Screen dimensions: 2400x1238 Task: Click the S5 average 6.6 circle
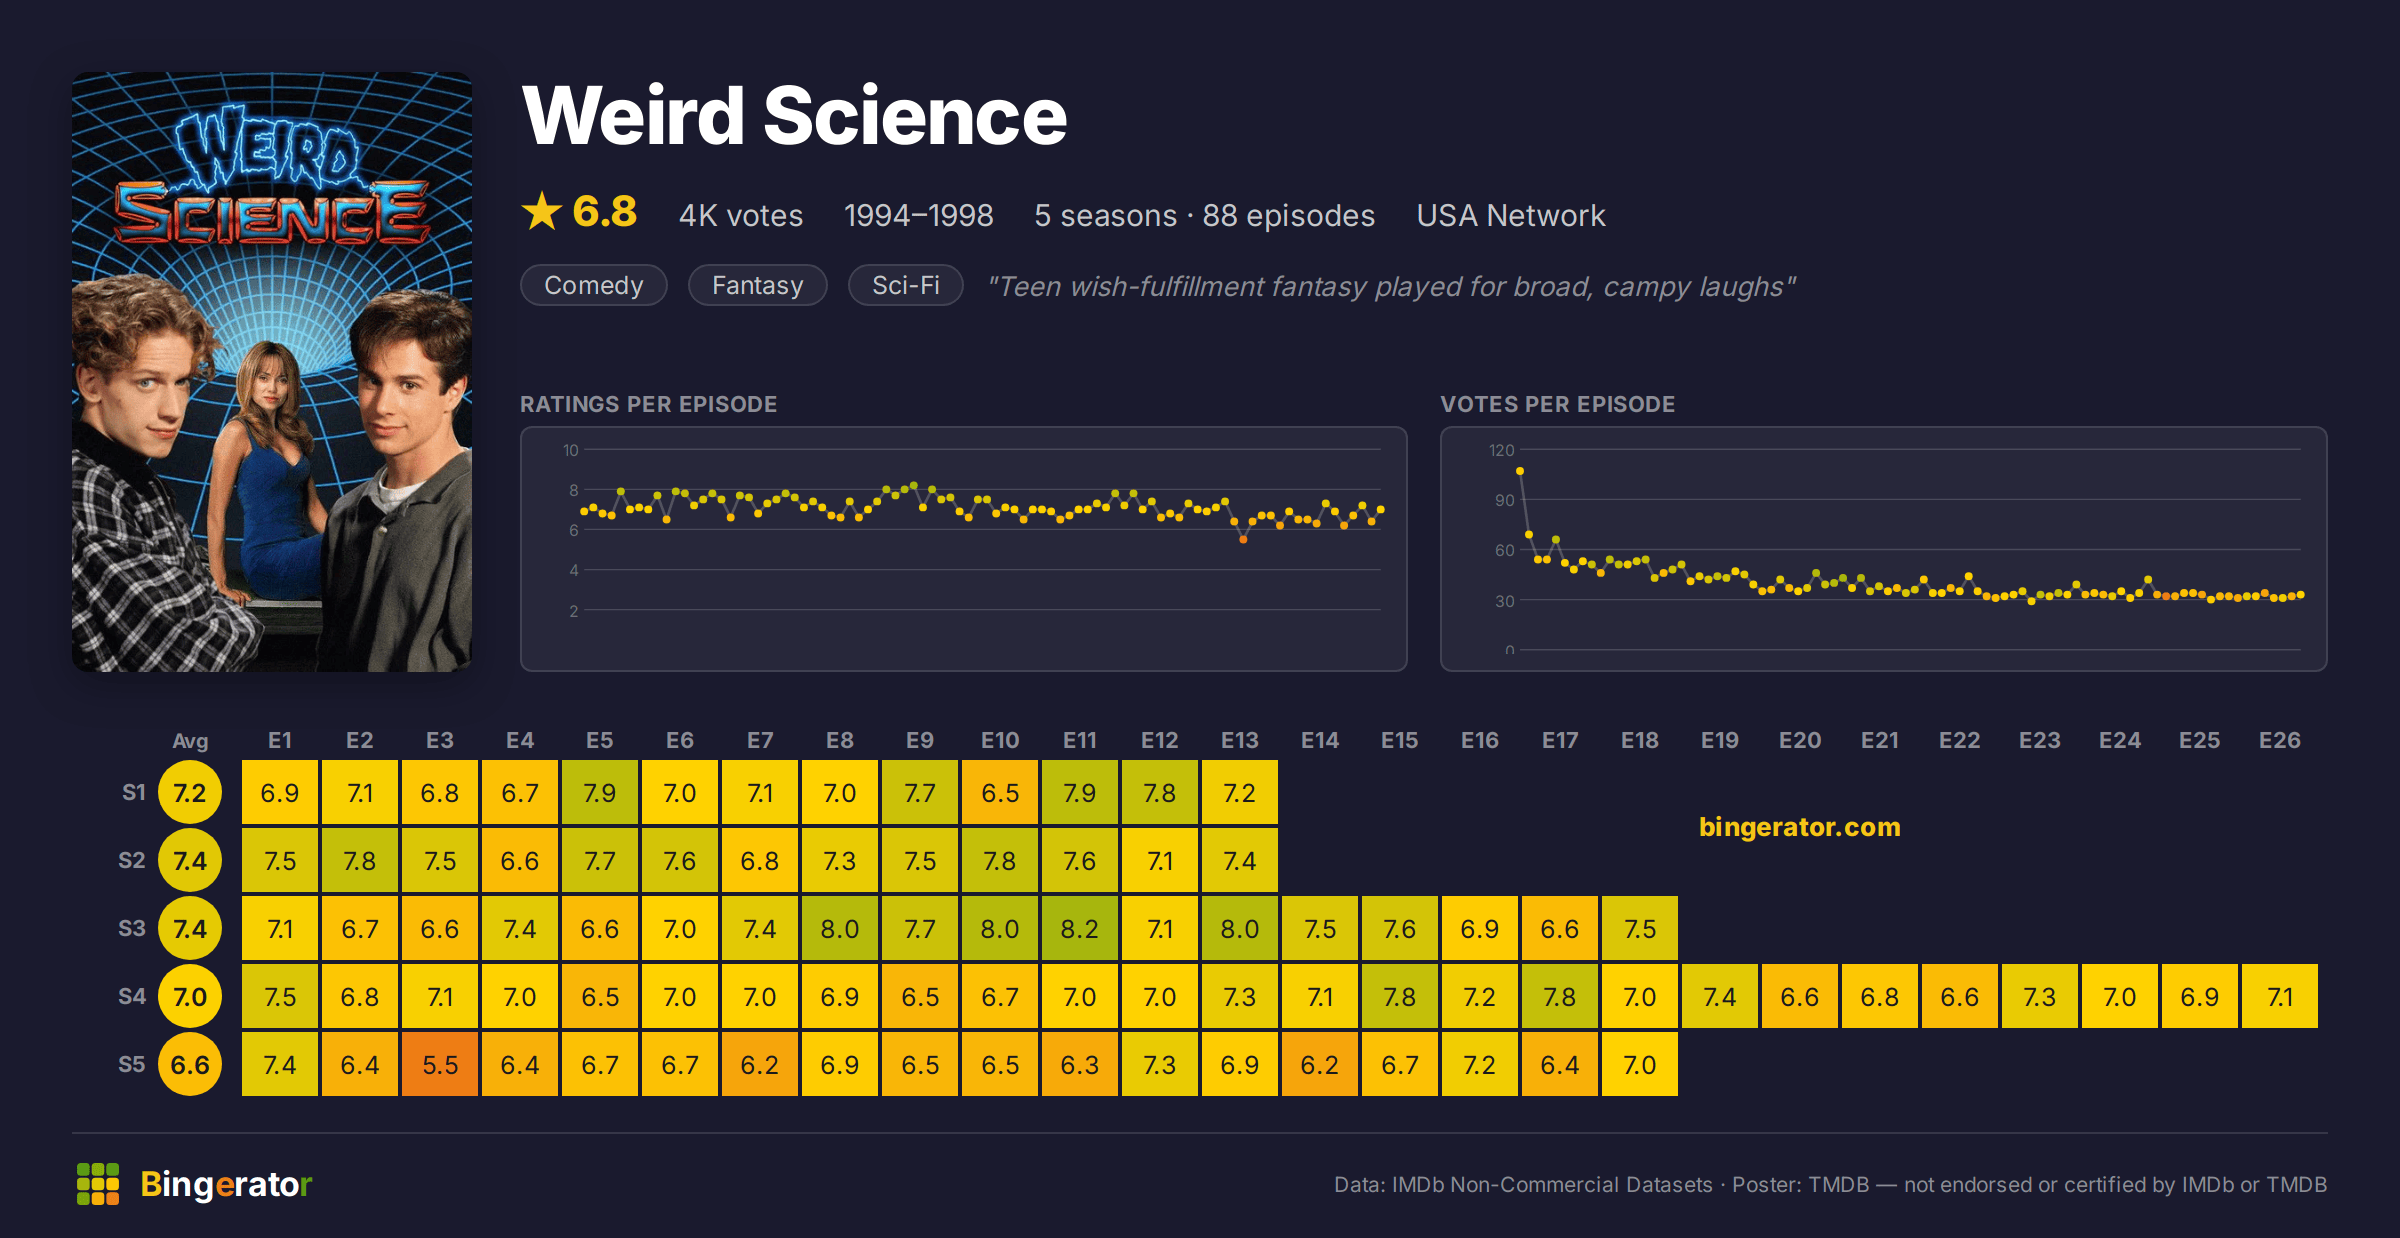pos(190,1065)
